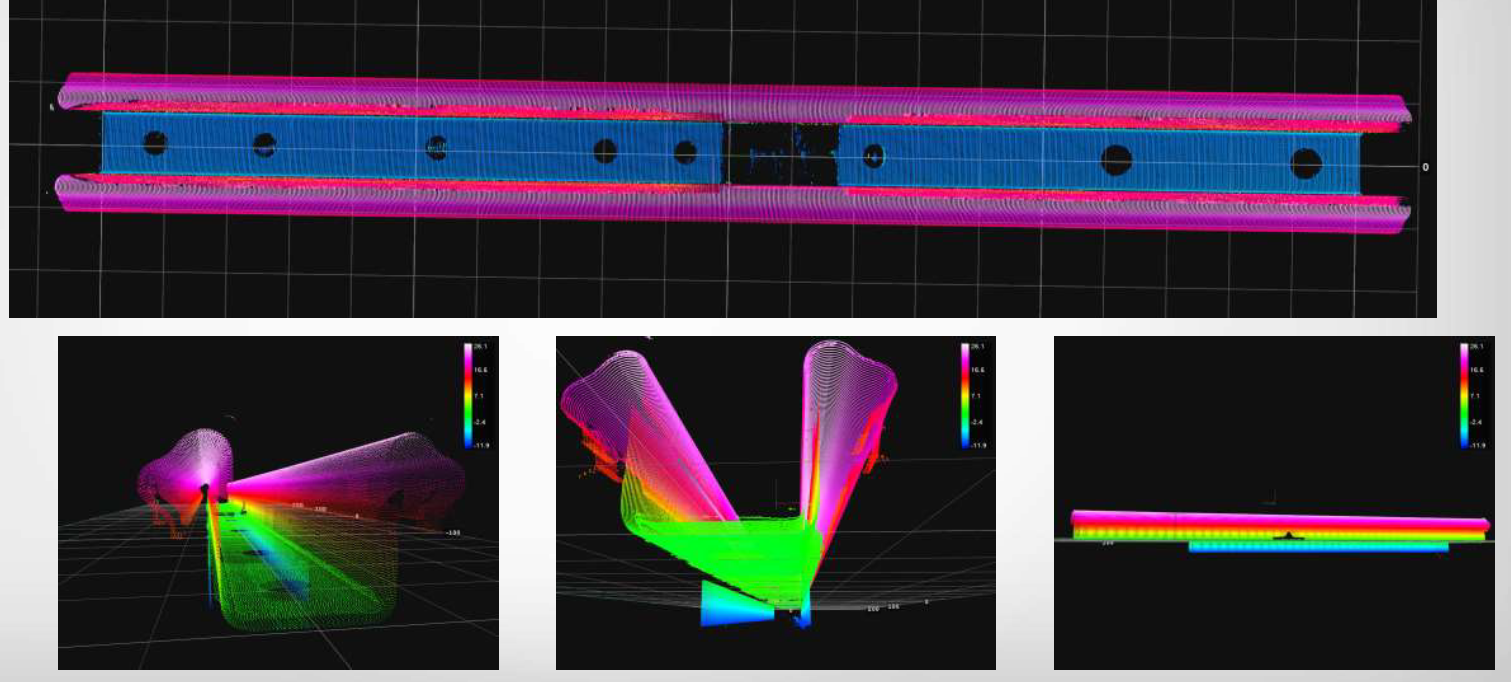Click the large black gap in the scan center
This screenshot has height=682, width=1511.
(780, 155)
